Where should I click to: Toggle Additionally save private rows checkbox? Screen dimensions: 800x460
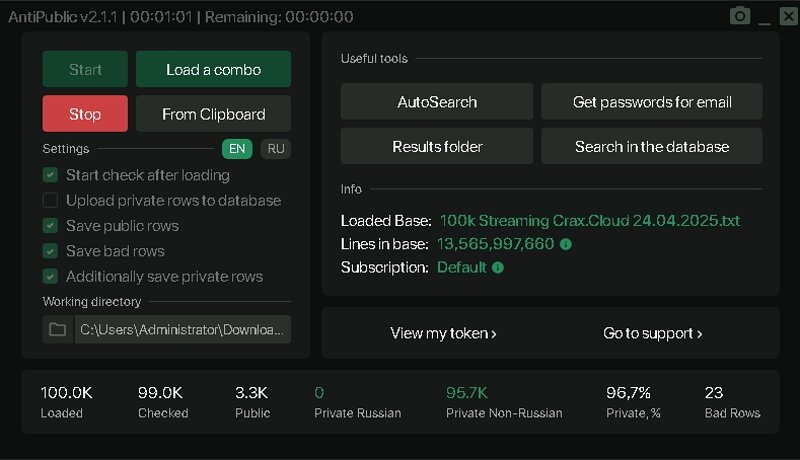pyautogui.click(x=50, y=276)
